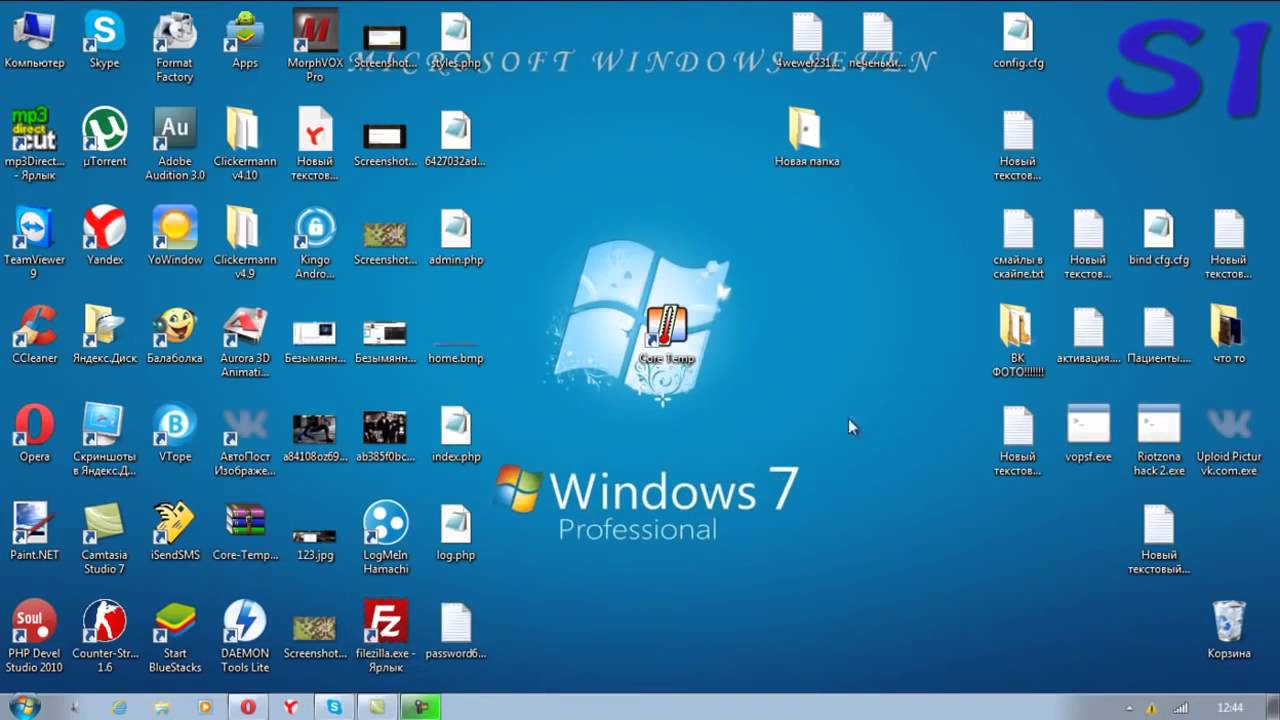Switch to Opera in the taskbar
The width and height of the screenshot is (1280, 720).
[x=248, y=707]
